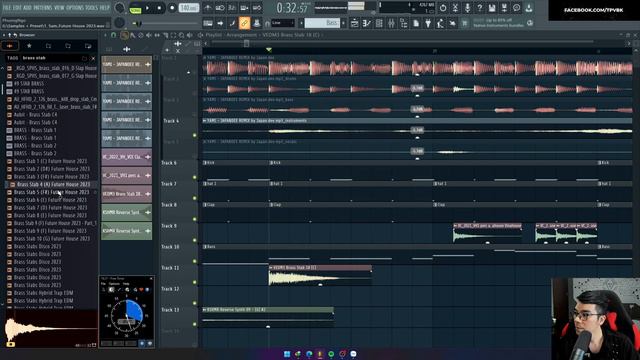
Task: Select Brass Stab 5 (F#) Future House 2023
Action: [51, 192]
